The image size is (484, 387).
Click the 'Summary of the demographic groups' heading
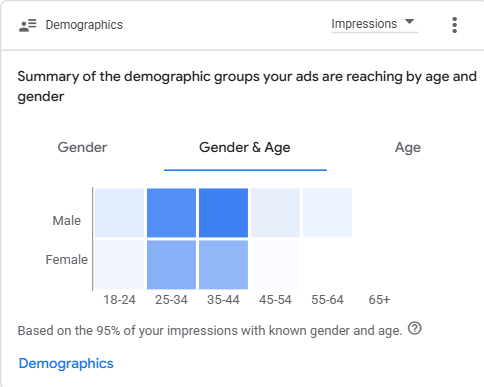point(247,86)
